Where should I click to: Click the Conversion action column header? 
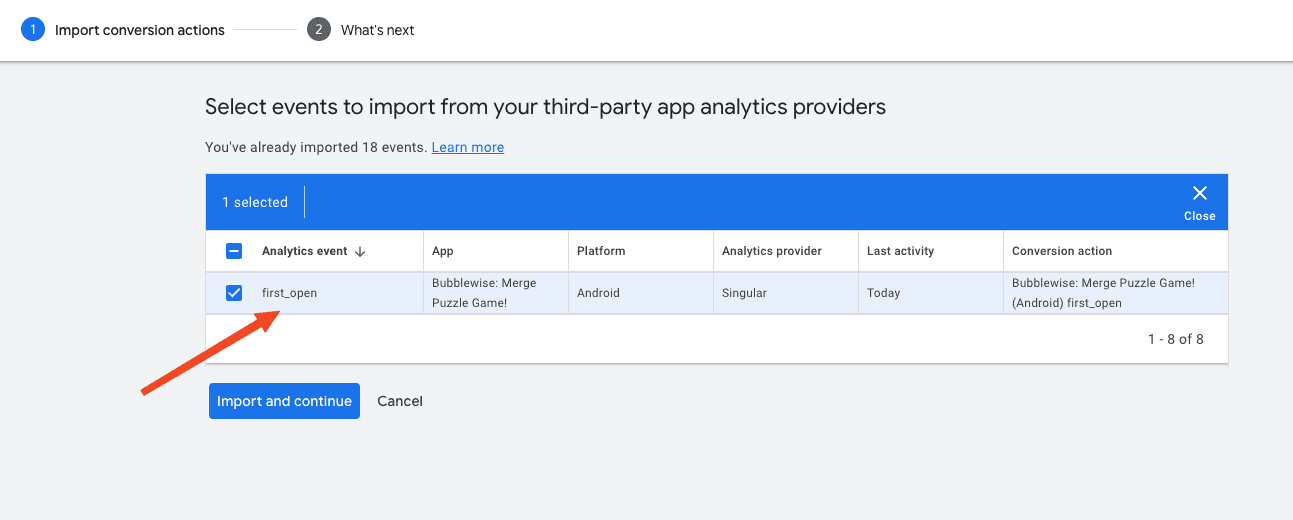pyautogui.click(x=1061, y=252)
